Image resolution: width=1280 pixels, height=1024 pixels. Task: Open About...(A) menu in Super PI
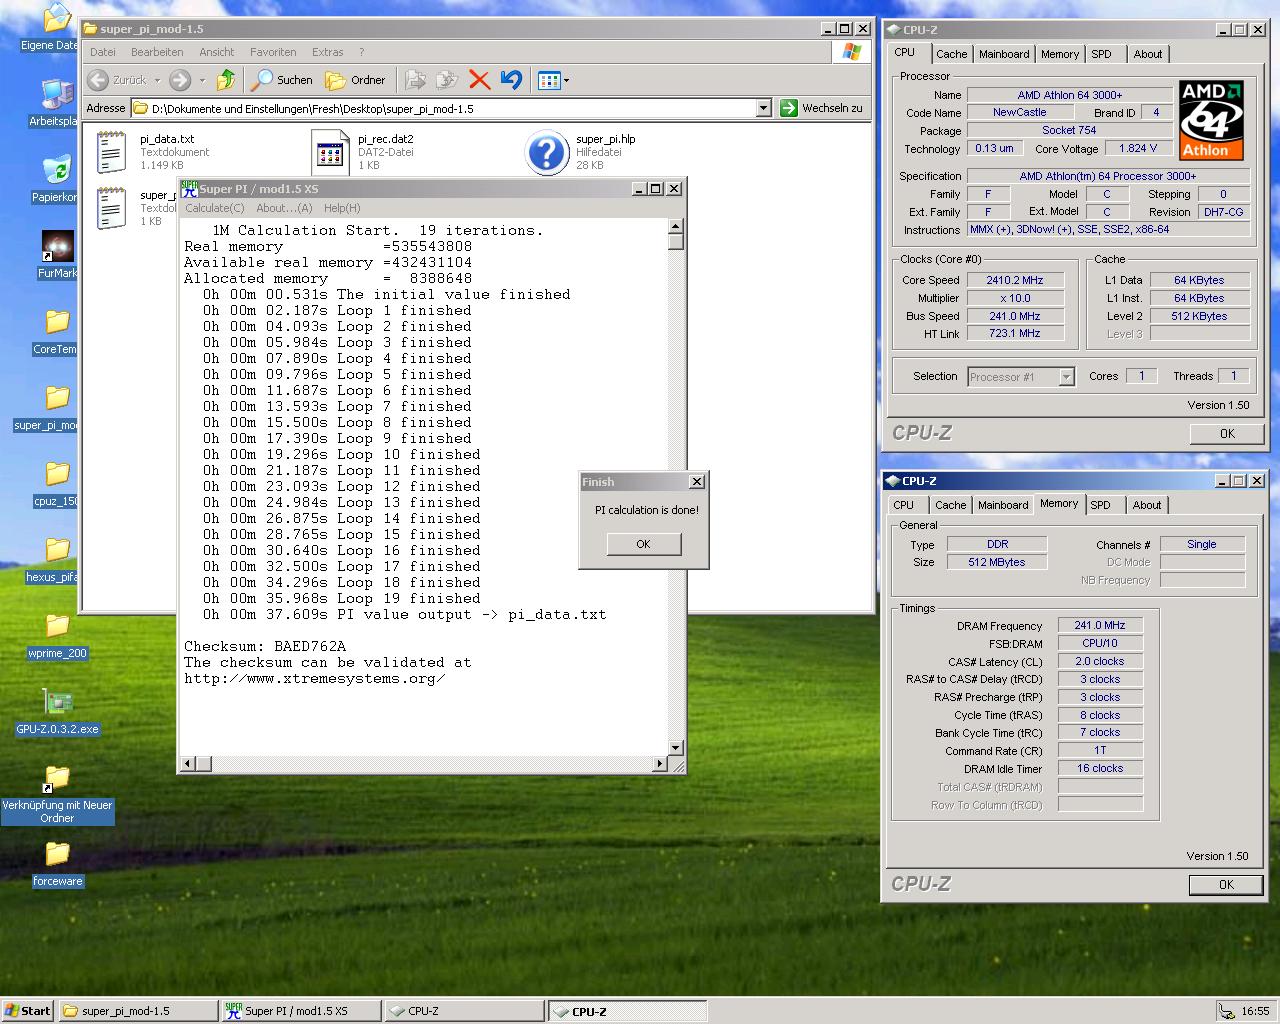(284, 208)
